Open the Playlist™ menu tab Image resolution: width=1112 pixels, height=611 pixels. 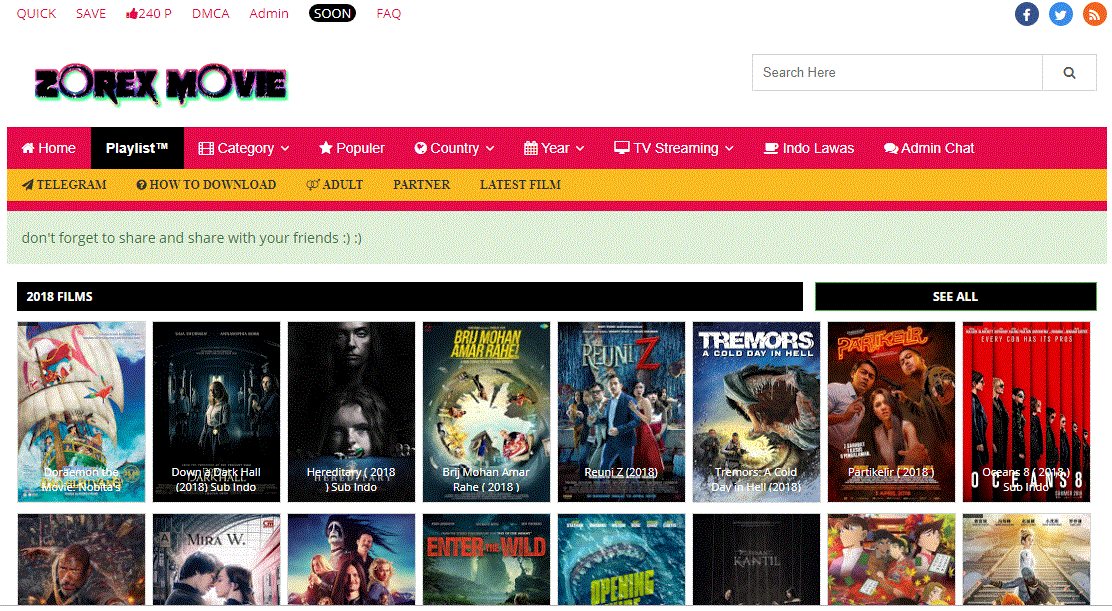[x=137, y=148]
